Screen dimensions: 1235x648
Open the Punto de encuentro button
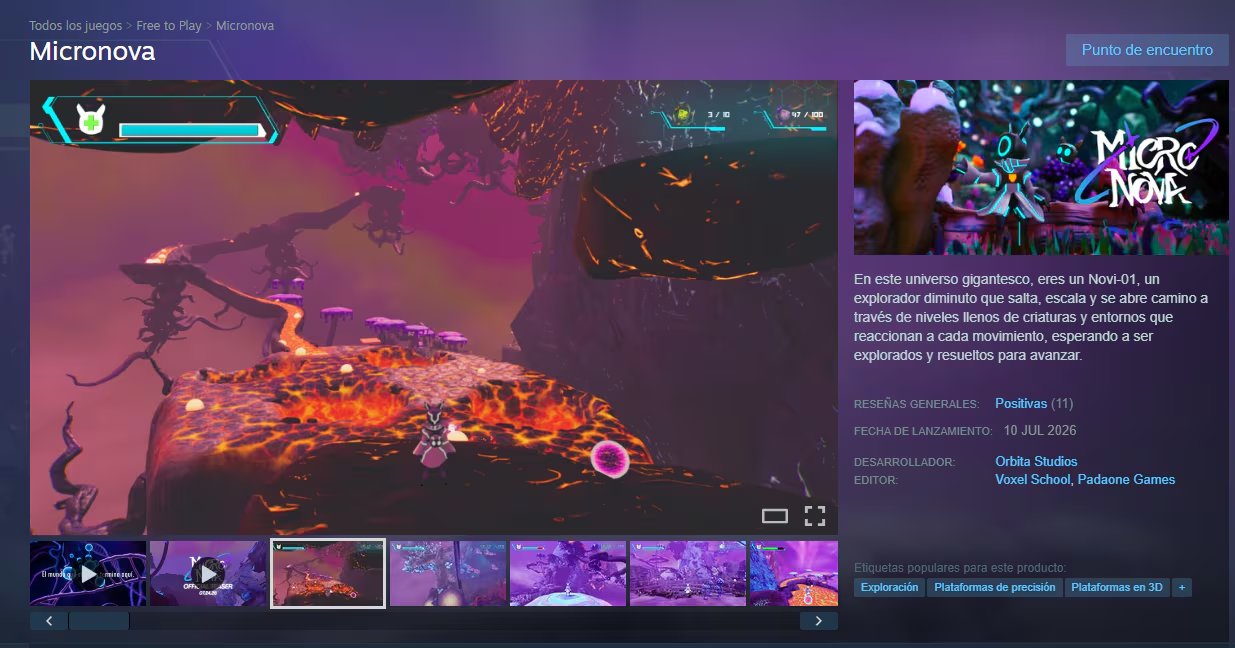1147,50
